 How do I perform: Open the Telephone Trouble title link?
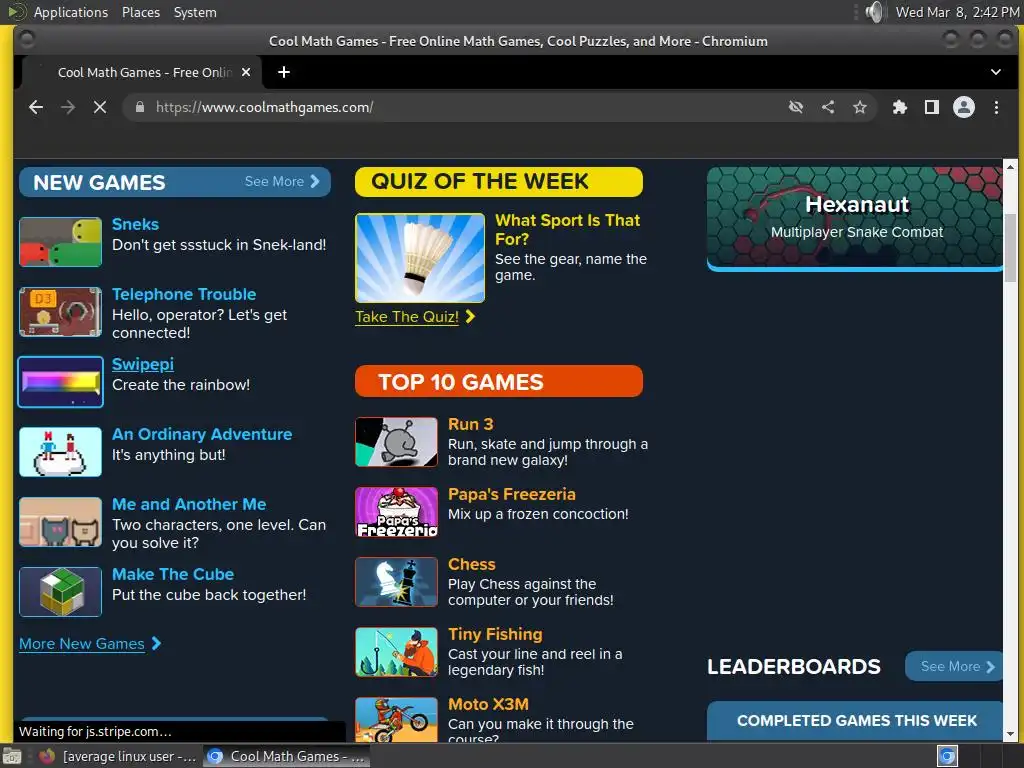[184, 294]
